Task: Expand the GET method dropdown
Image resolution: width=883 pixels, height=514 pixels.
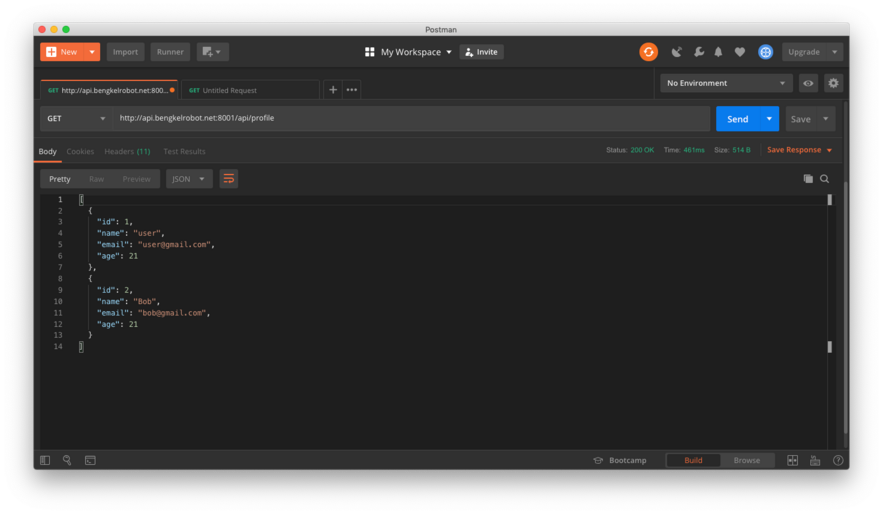Action: [x=76, y=118]
